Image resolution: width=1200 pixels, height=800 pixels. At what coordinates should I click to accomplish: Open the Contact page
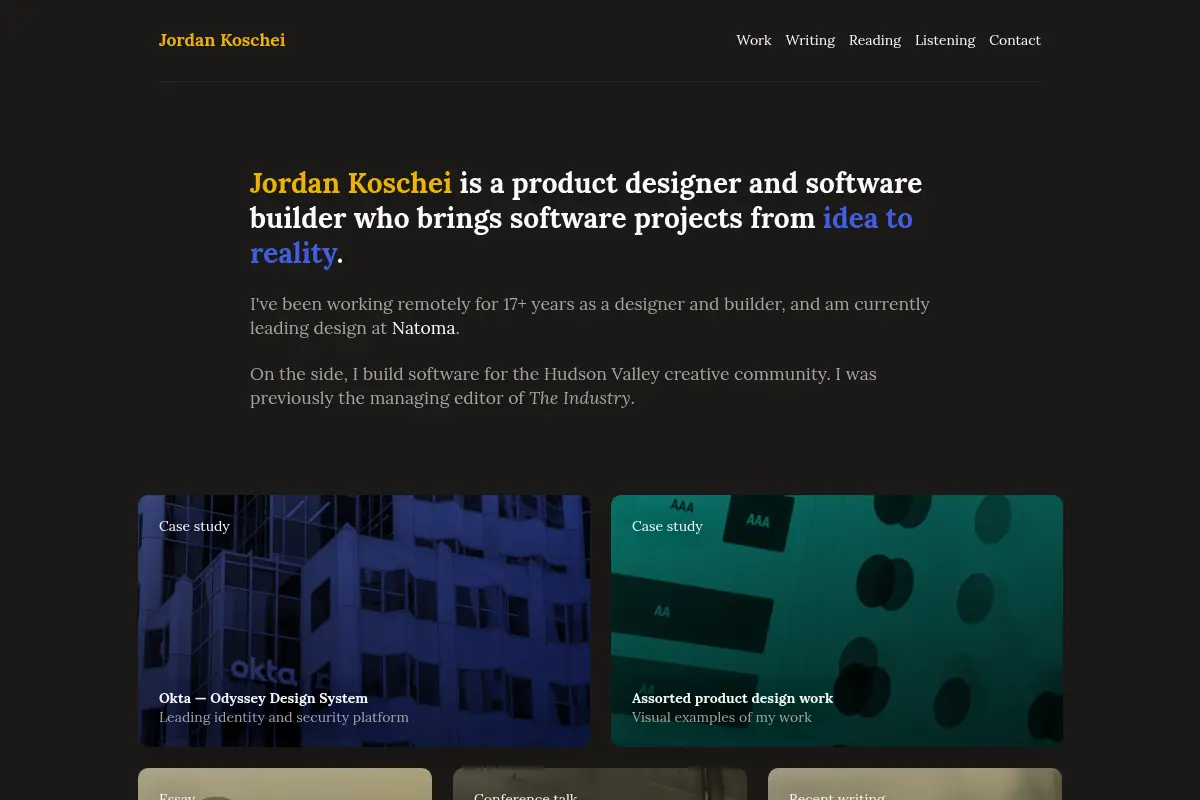[x=1015, y=40]
